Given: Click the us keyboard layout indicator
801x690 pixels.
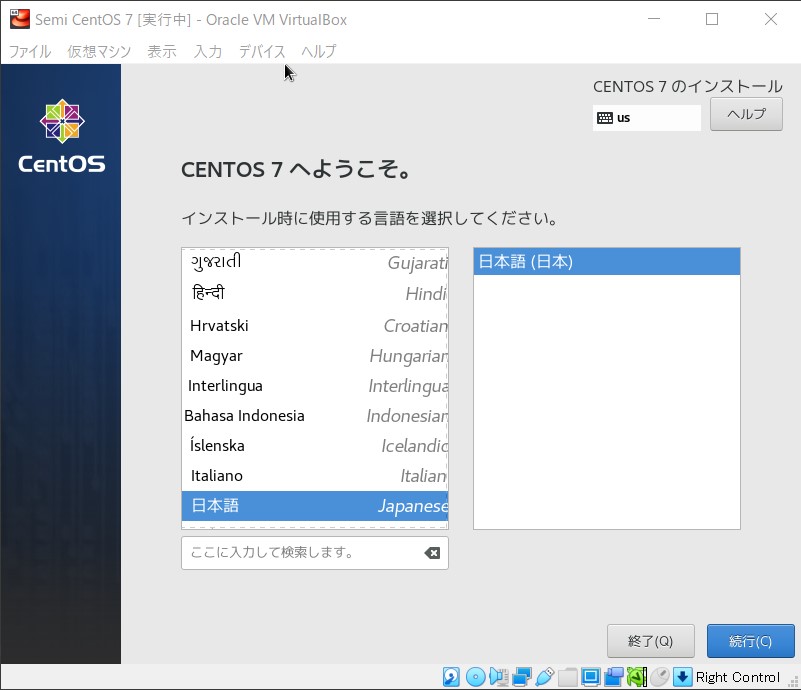Looking at the screenshot, I should pyautogui.click(x=647, y=118).
